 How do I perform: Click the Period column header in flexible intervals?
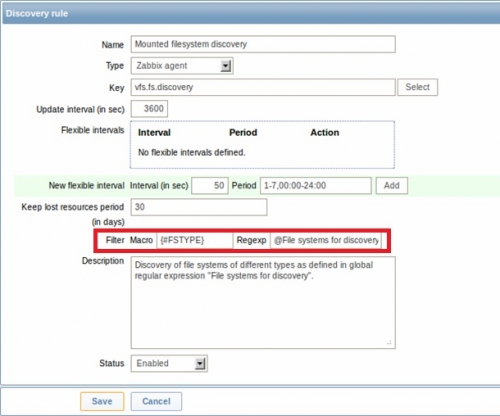pos(243,133)
